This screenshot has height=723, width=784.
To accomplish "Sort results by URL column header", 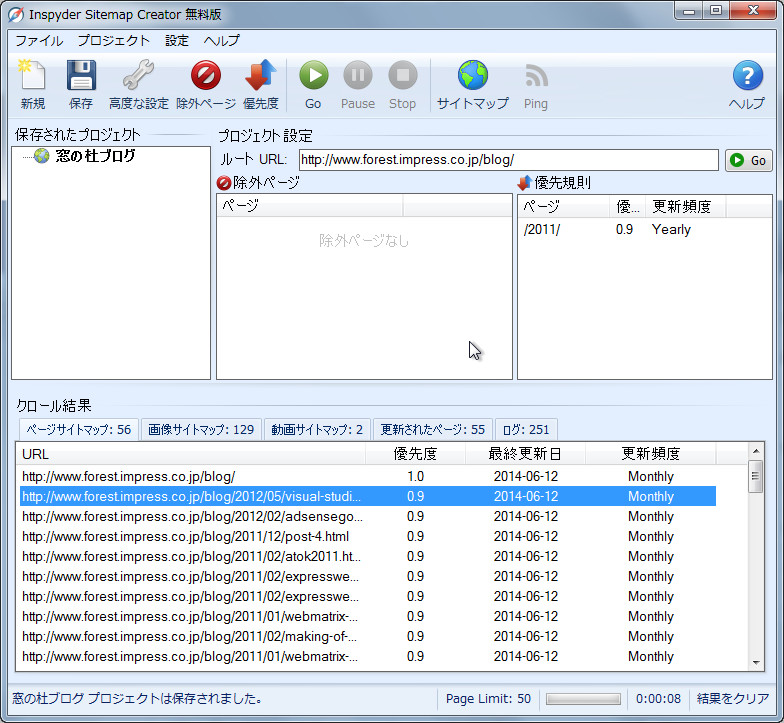I will (190, 454).
